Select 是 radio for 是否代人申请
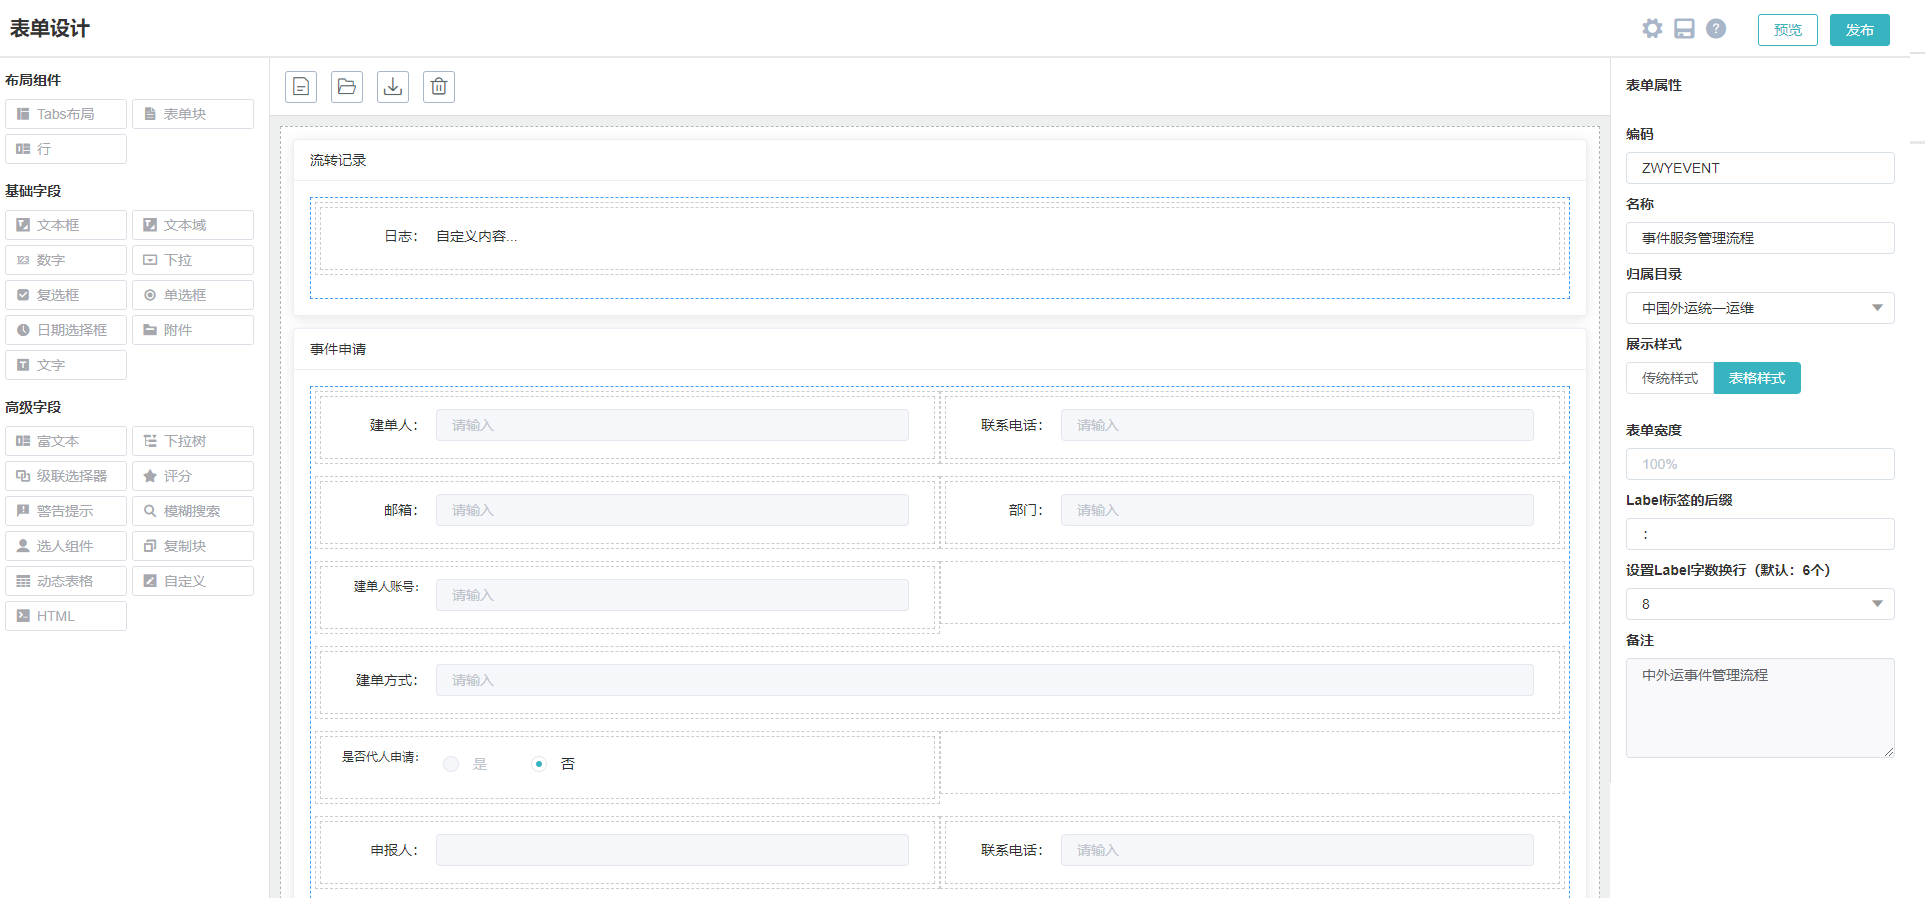The height and width of the screenshot is (898, 1925). [x=451, y=764]
